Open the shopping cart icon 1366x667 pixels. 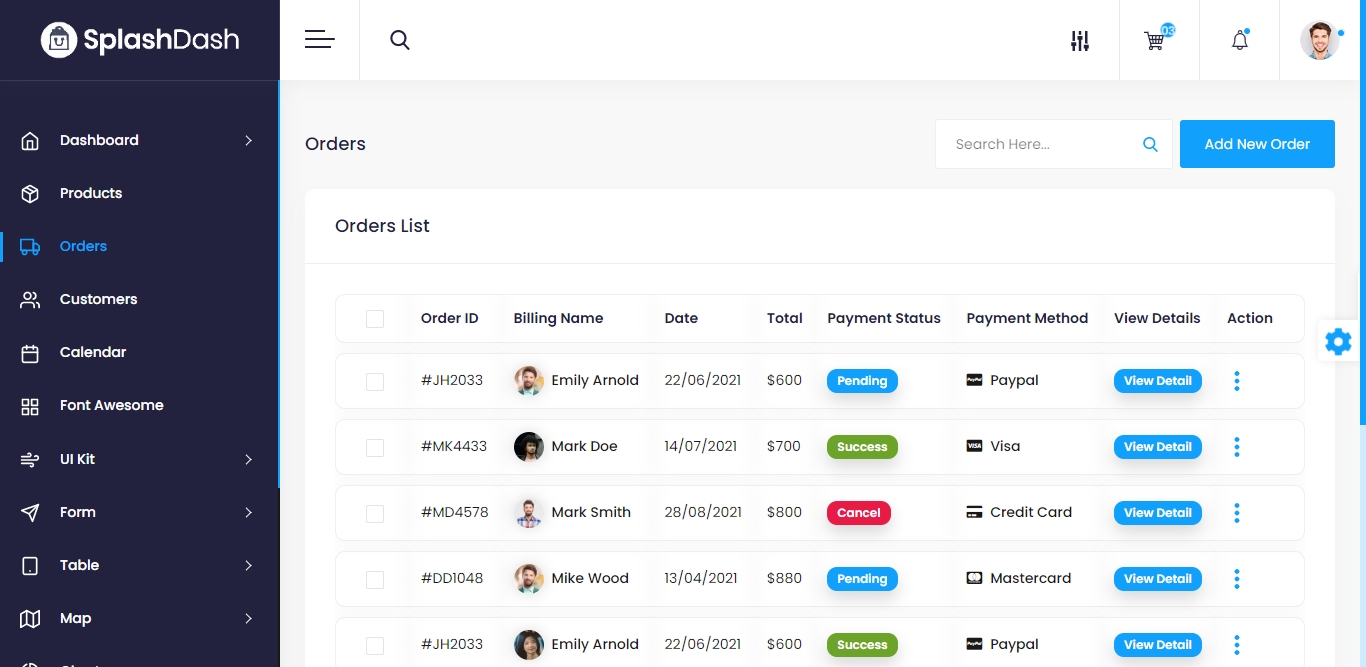tap(1155, 41)
